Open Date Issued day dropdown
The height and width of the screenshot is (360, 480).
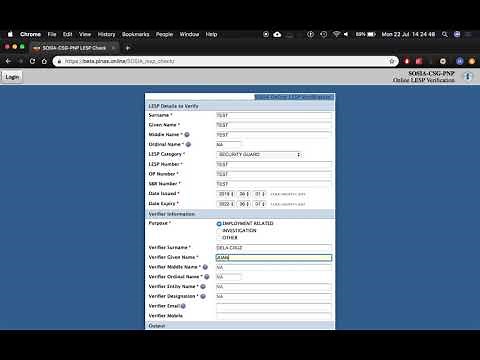click(259, 194)
